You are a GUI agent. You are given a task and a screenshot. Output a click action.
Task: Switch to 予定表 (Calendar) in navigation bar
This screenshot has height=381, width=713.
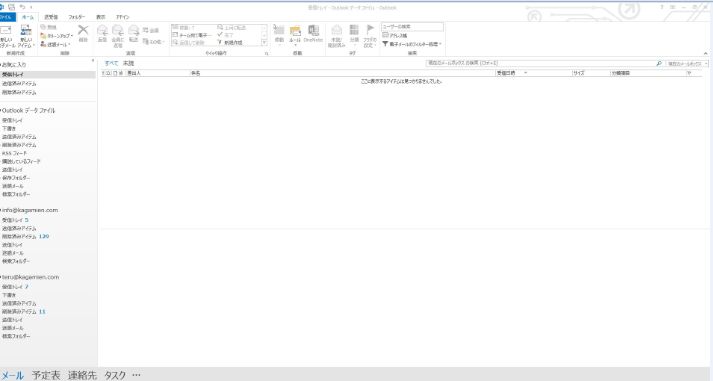46,375
